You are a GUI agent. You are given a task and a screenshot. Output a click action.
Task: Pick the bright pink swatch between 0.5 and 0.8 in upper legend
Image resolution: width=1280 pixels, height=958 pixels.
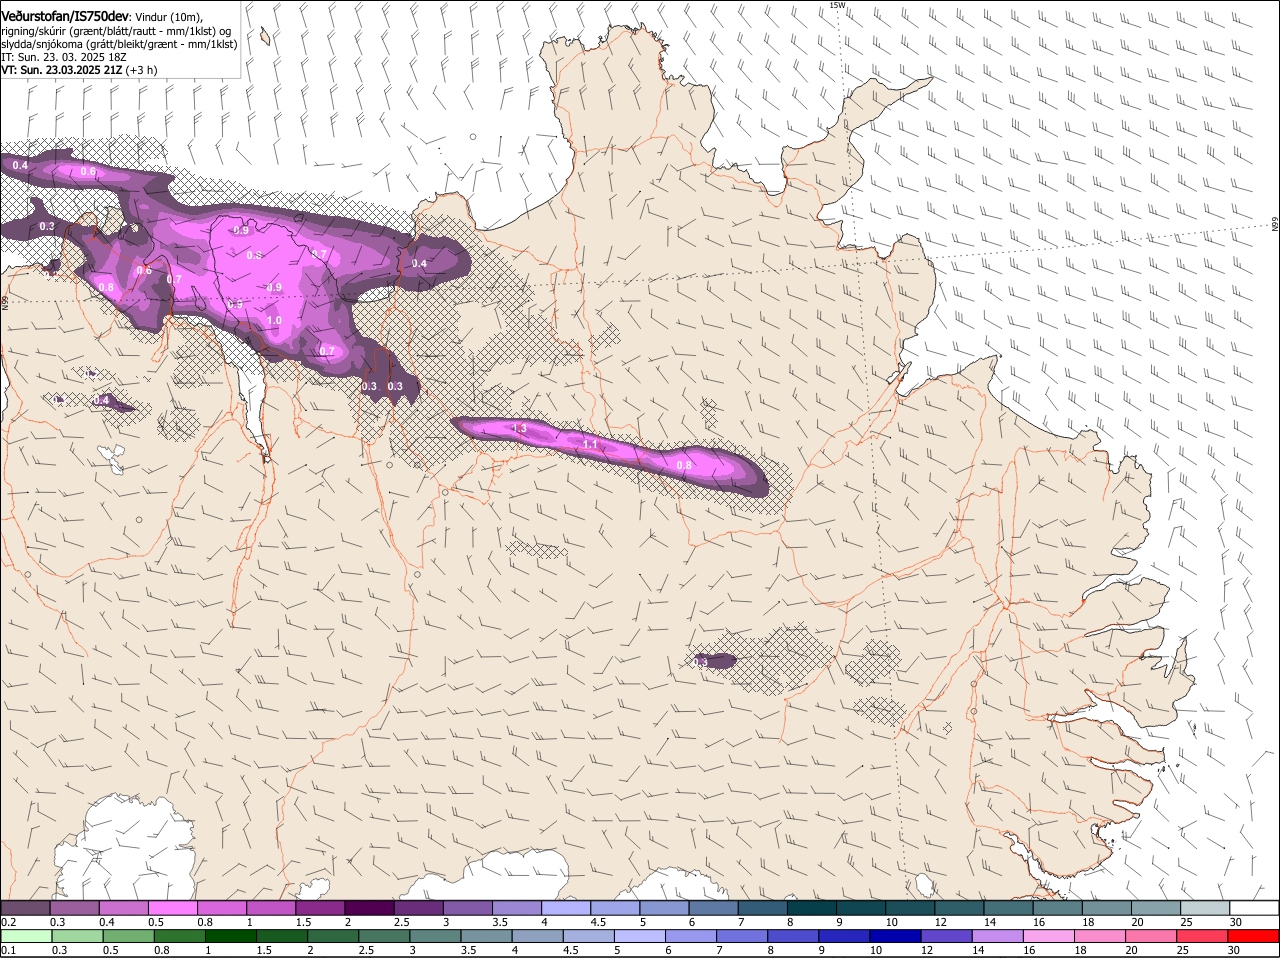point(172,907)
